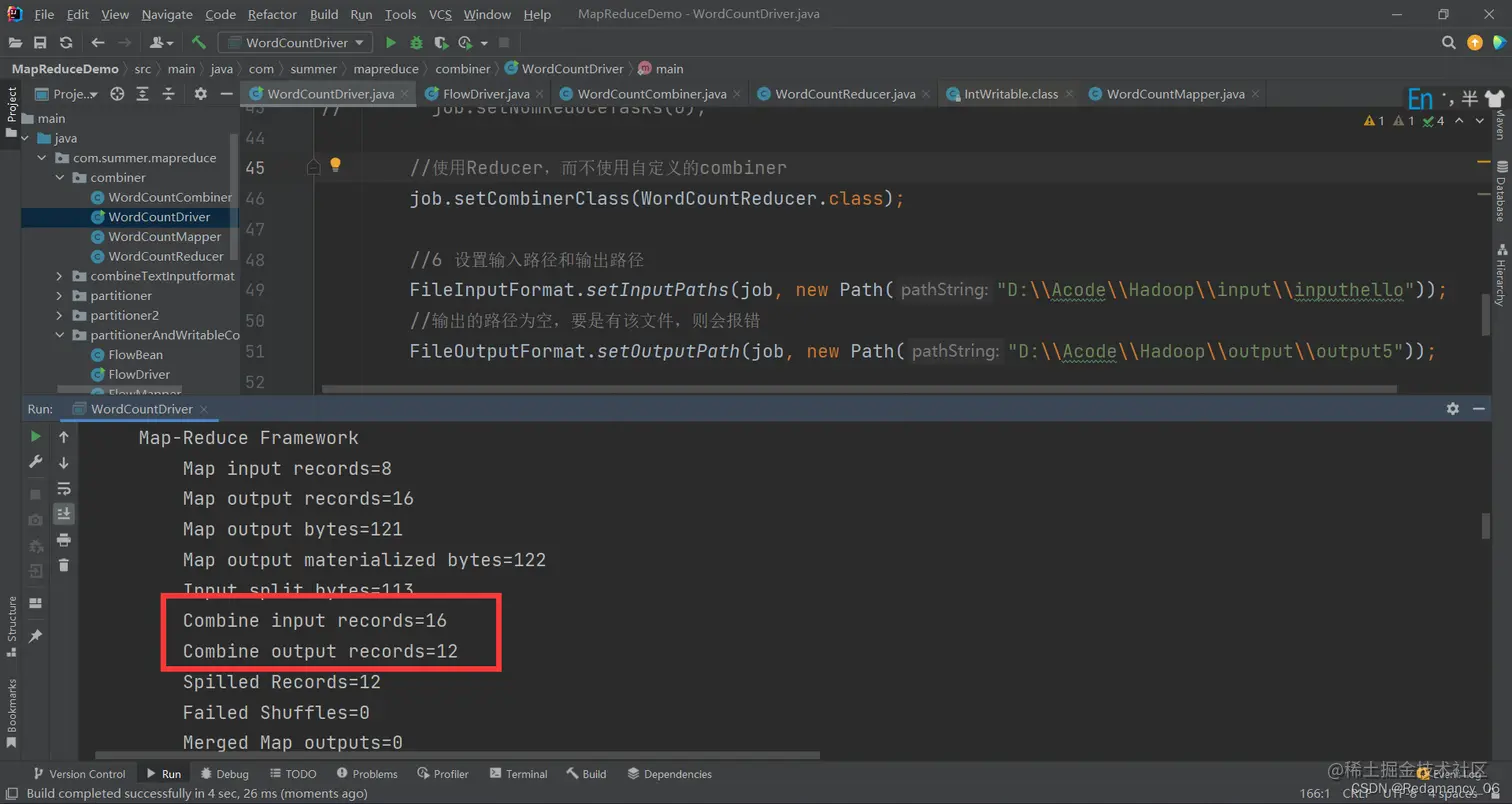Click the Search Everywhere magnifier

tap(1448, 43)
